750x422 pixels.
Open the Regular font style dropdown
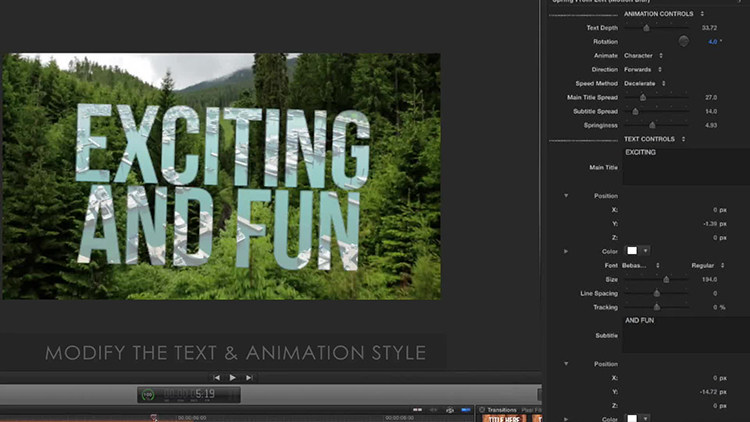pyautogui.click(x=708, y=265)
